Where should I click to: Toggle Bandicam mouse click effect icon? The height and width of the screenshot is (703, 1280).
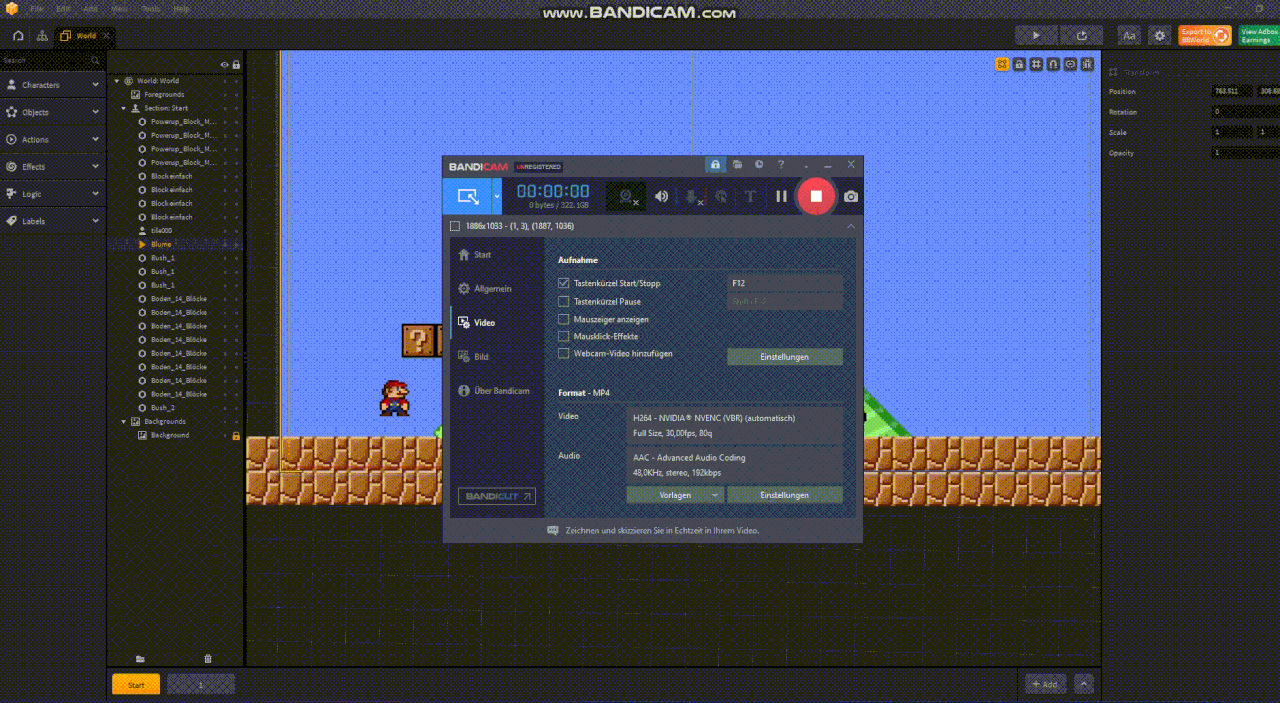click(720, 196)
